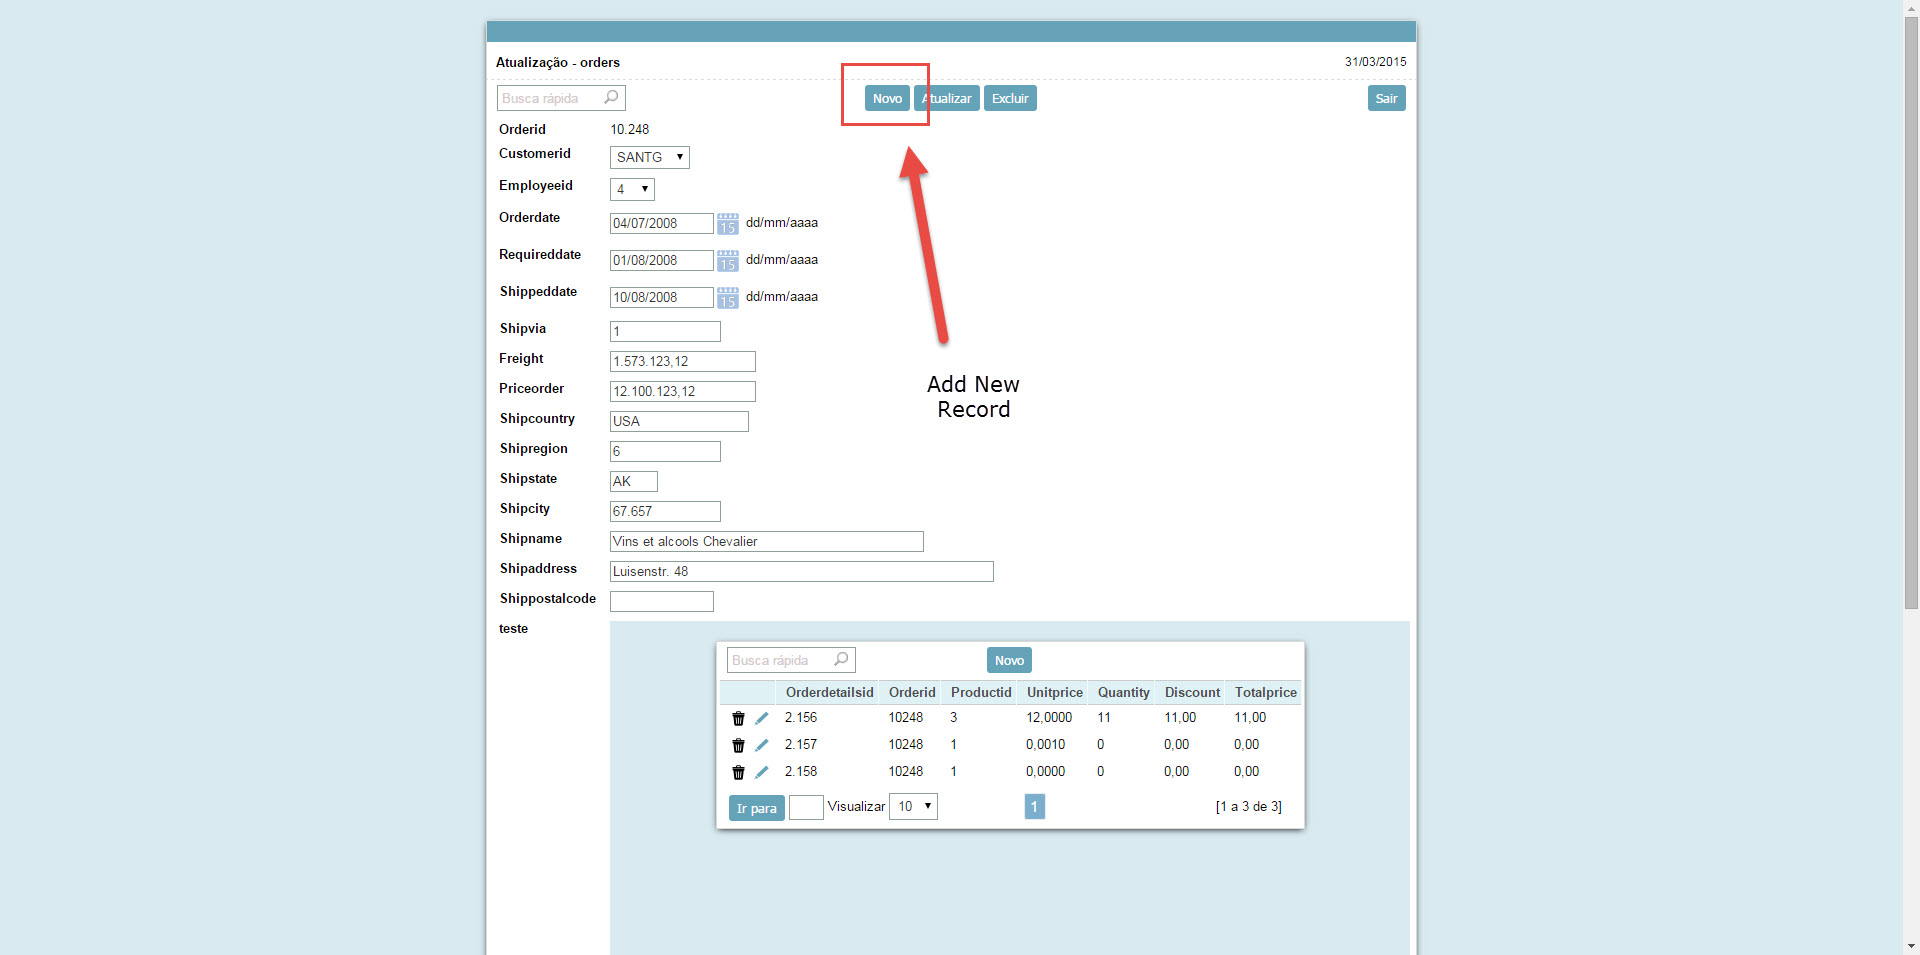Open calendar picker for Shippeddate

point(728,297)
